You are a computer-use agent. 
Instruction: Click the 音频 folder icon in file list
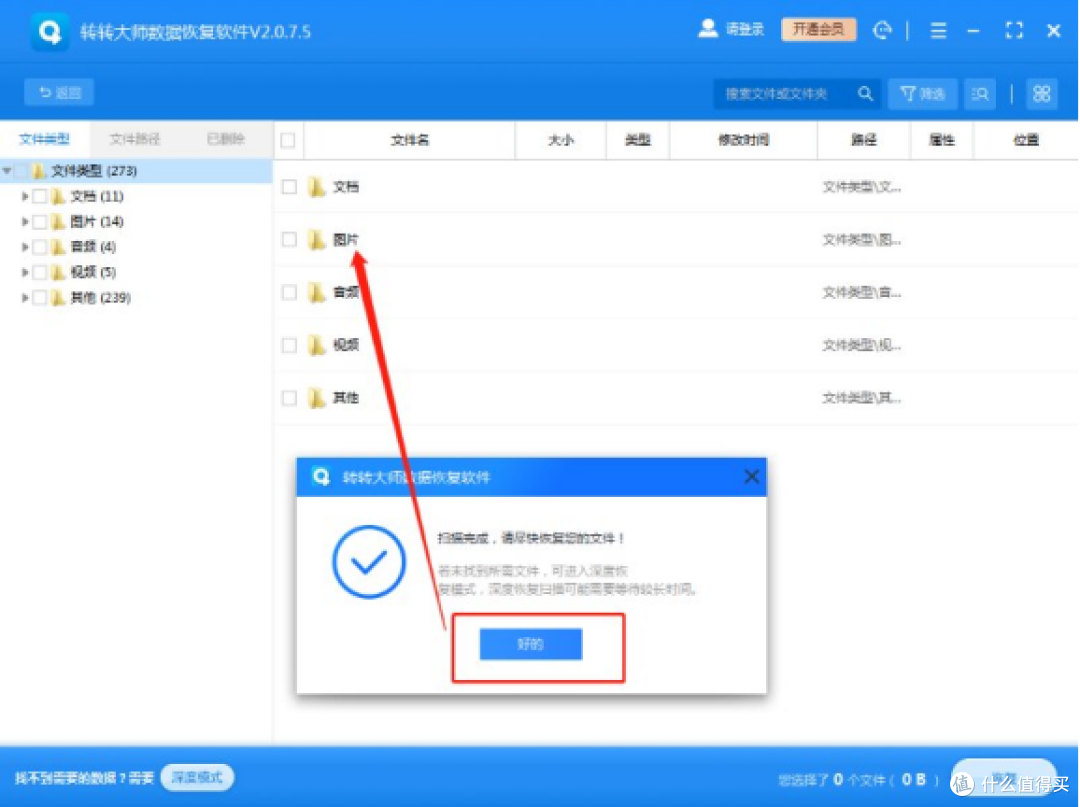coord(316,293)
